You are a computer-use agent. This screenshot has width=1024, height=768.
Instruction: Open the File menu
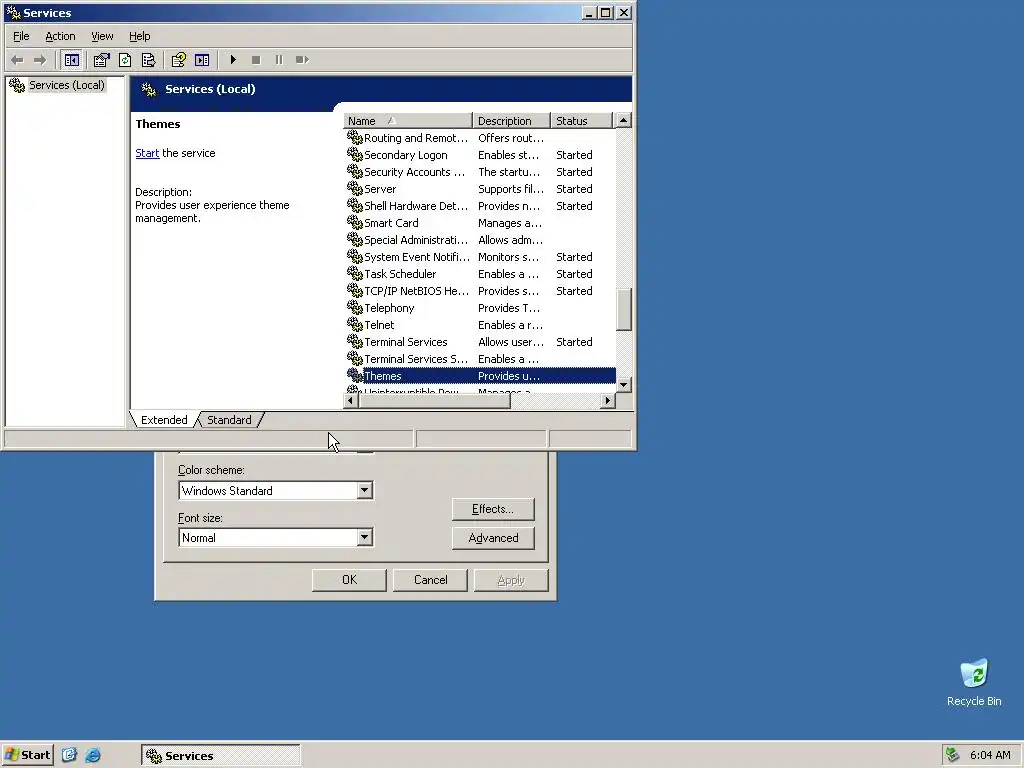(21, 36)
